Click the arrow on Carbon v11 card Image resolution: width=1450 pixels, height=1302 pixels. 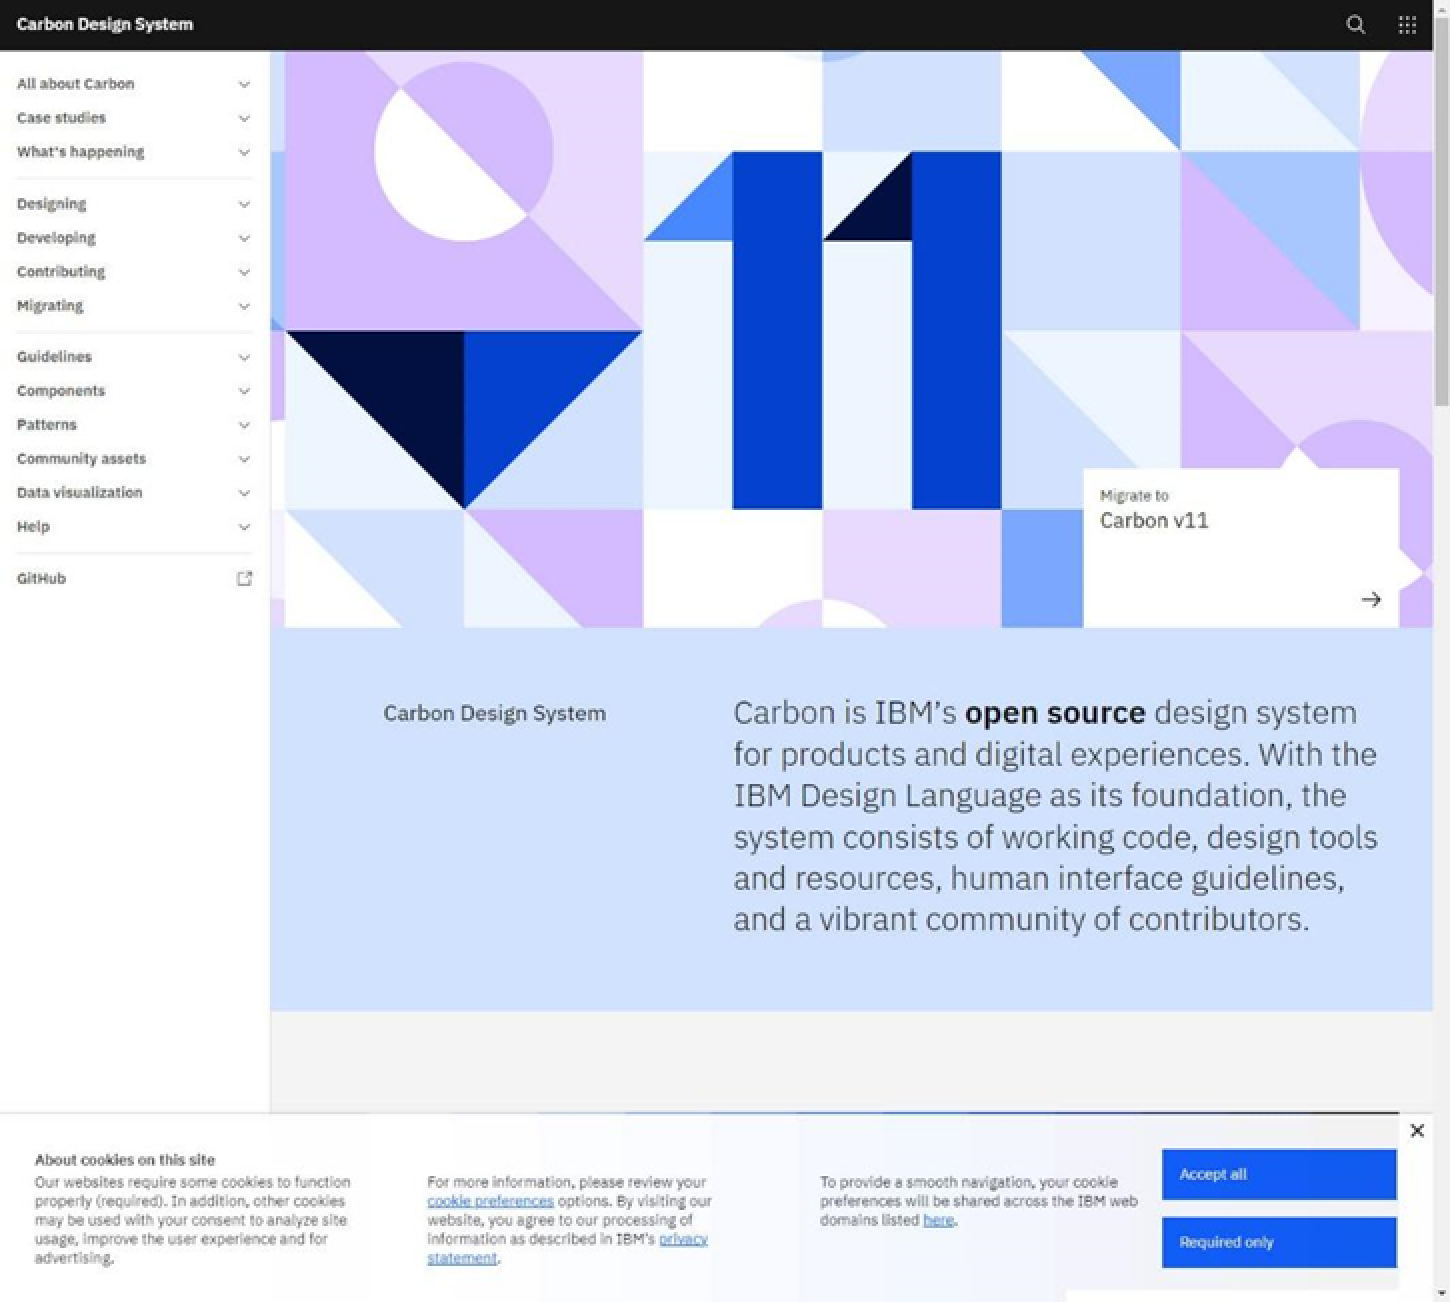(1371, 599)
